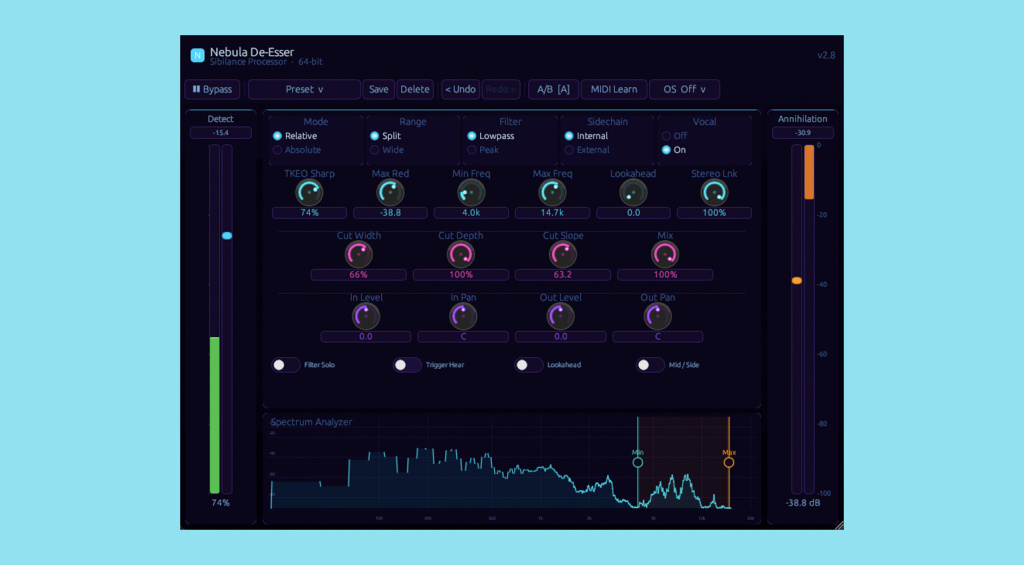
Task: Click the Max Red -38.8 value field
Action: click(390, 213)
